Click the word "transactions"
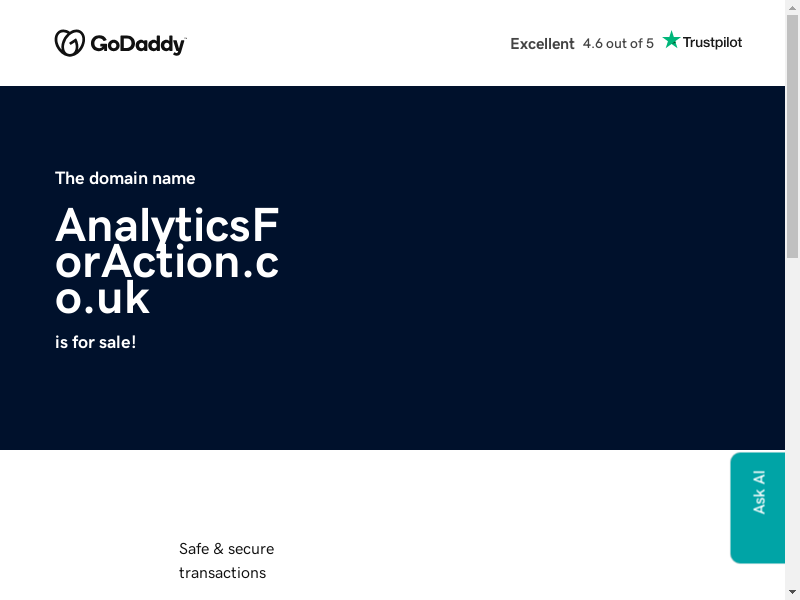 (x=222, y=573)
